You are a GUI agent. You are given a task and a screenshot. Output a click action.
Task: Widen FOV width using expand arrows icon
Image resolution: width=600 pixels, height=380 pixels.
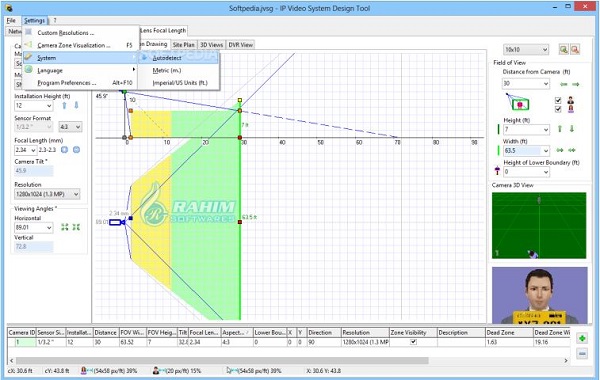[x=560, y=150]
